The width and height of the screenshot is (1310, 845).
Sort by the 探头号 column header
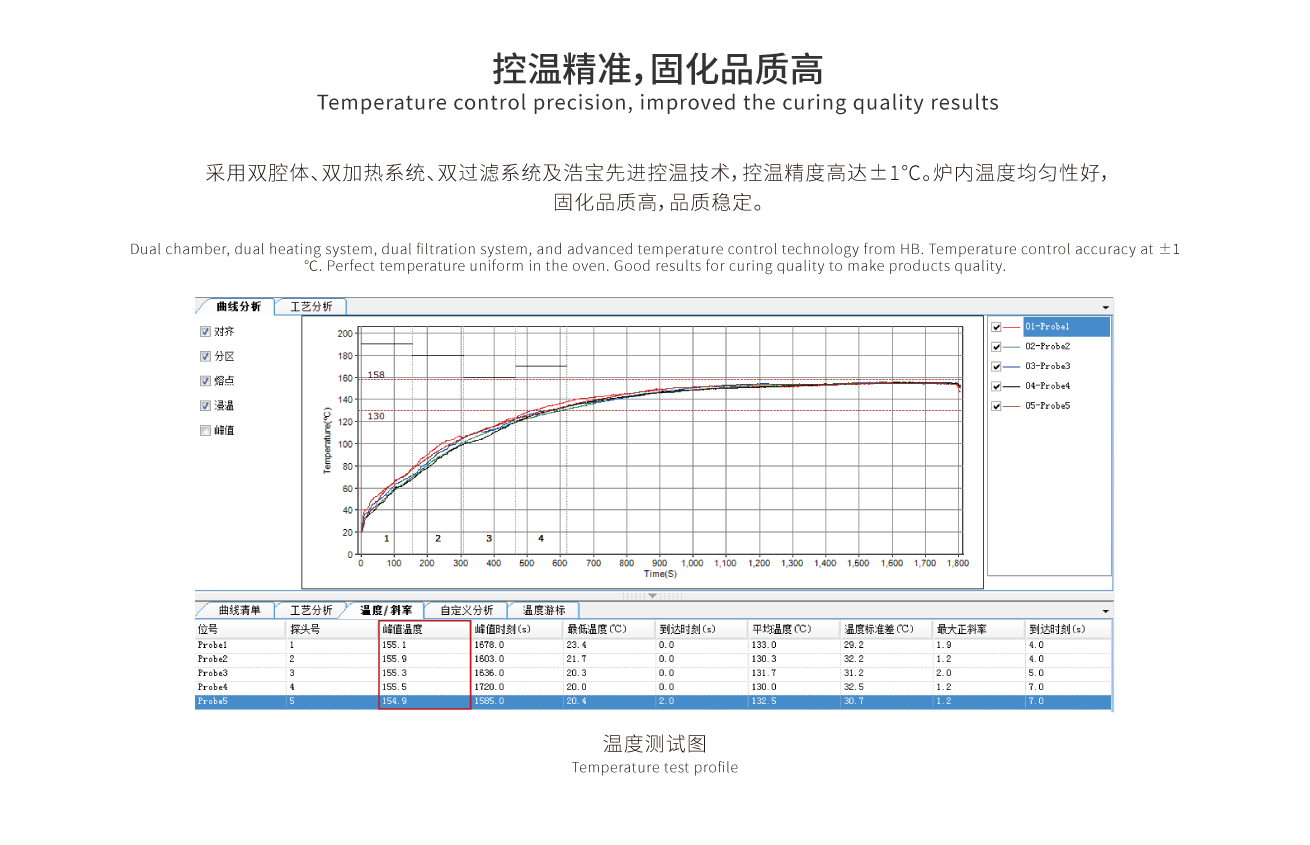[333, 630]
